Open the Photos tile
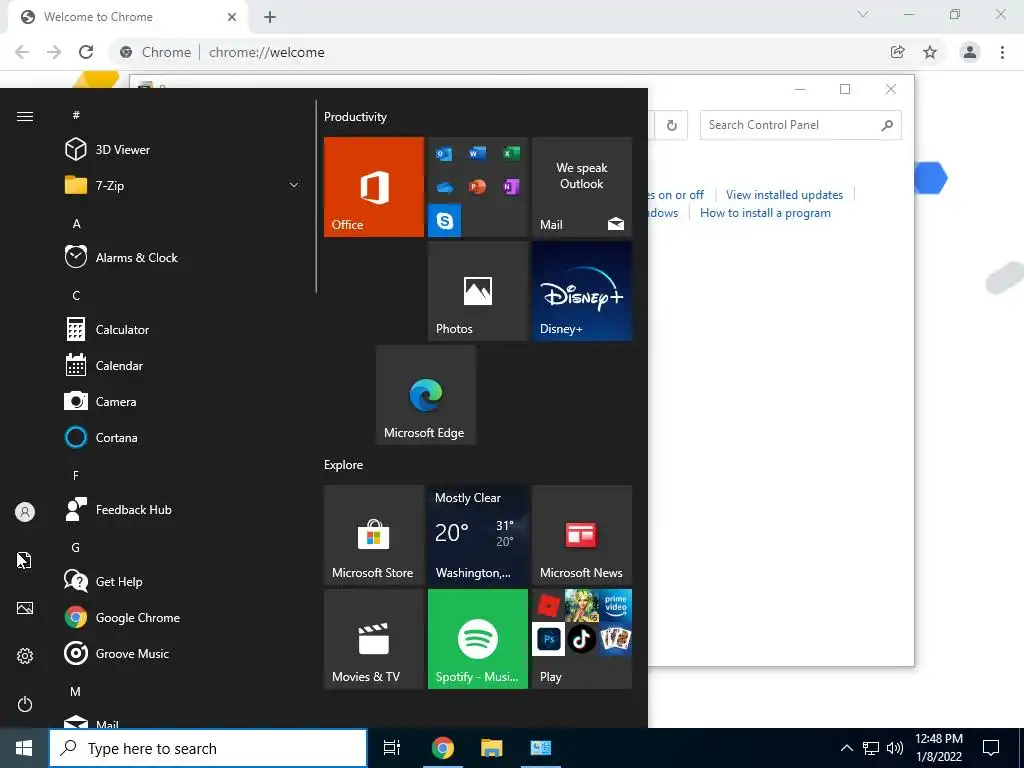Viewport: 1024px width, 768px height. (478, 291)
